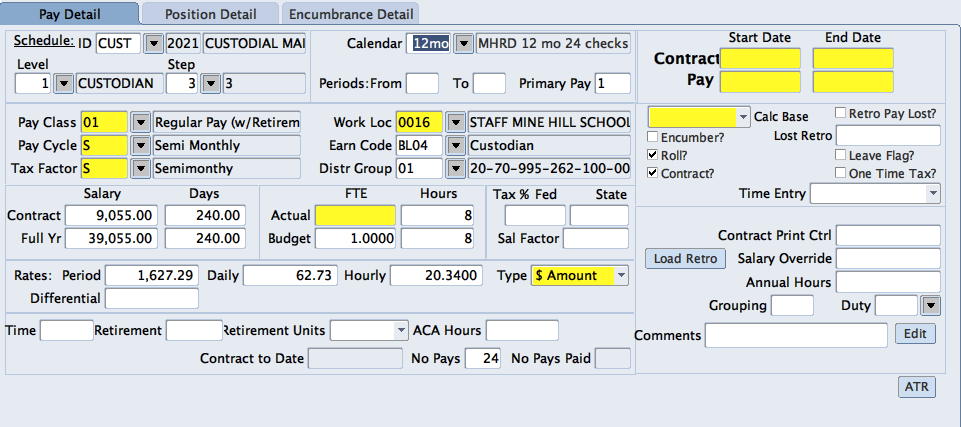Screen dimensions: 961x427
Task: Click the Load Retro button
Action: 685,259
